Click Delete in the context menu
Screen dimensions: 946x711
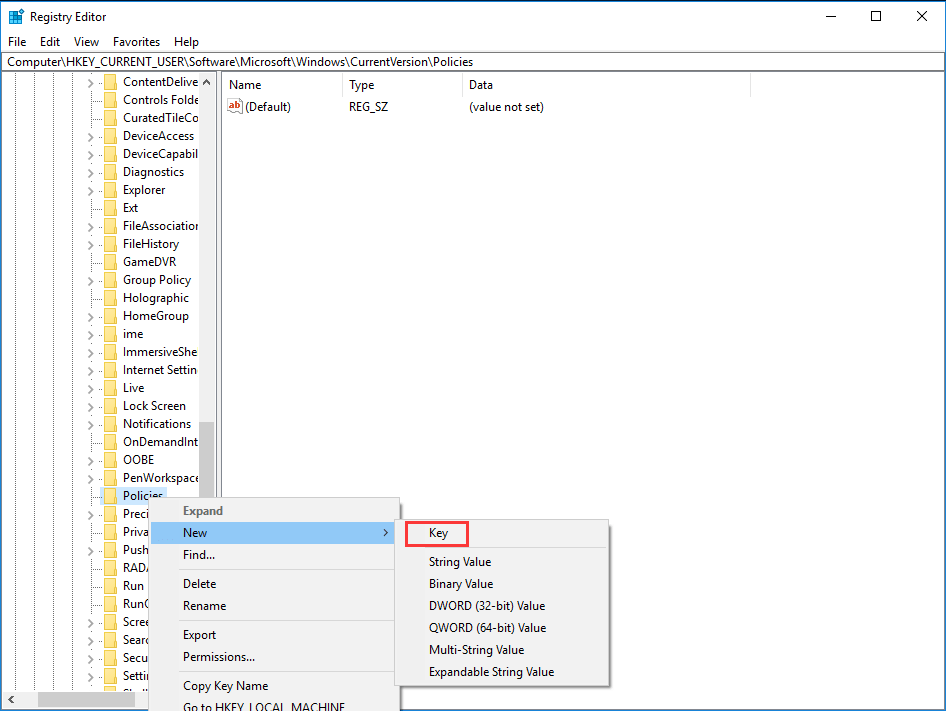pyautogui.click(x=273, y=584)
